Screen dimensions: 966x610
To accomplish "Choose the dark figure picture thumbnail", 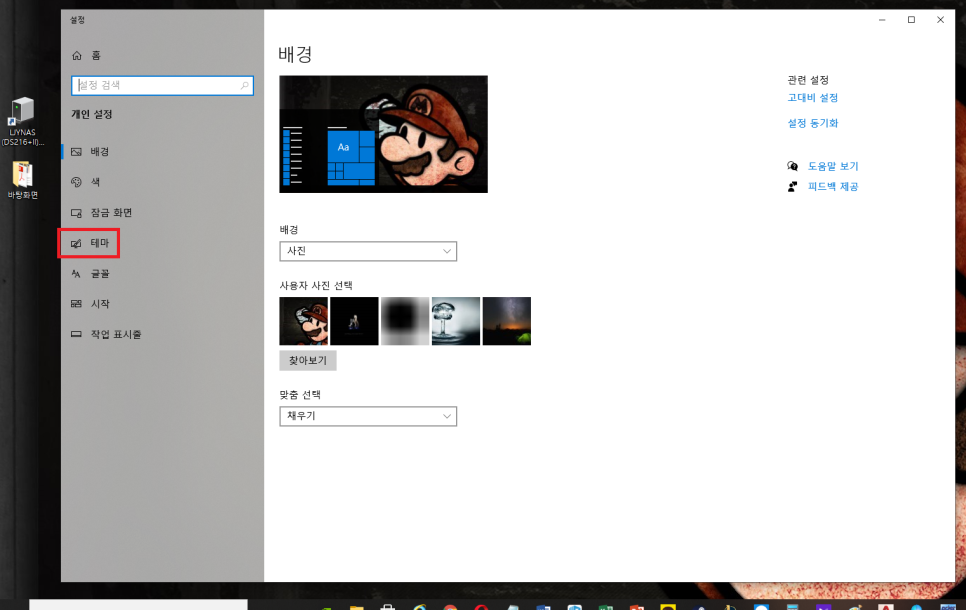I will pos(354,321).
